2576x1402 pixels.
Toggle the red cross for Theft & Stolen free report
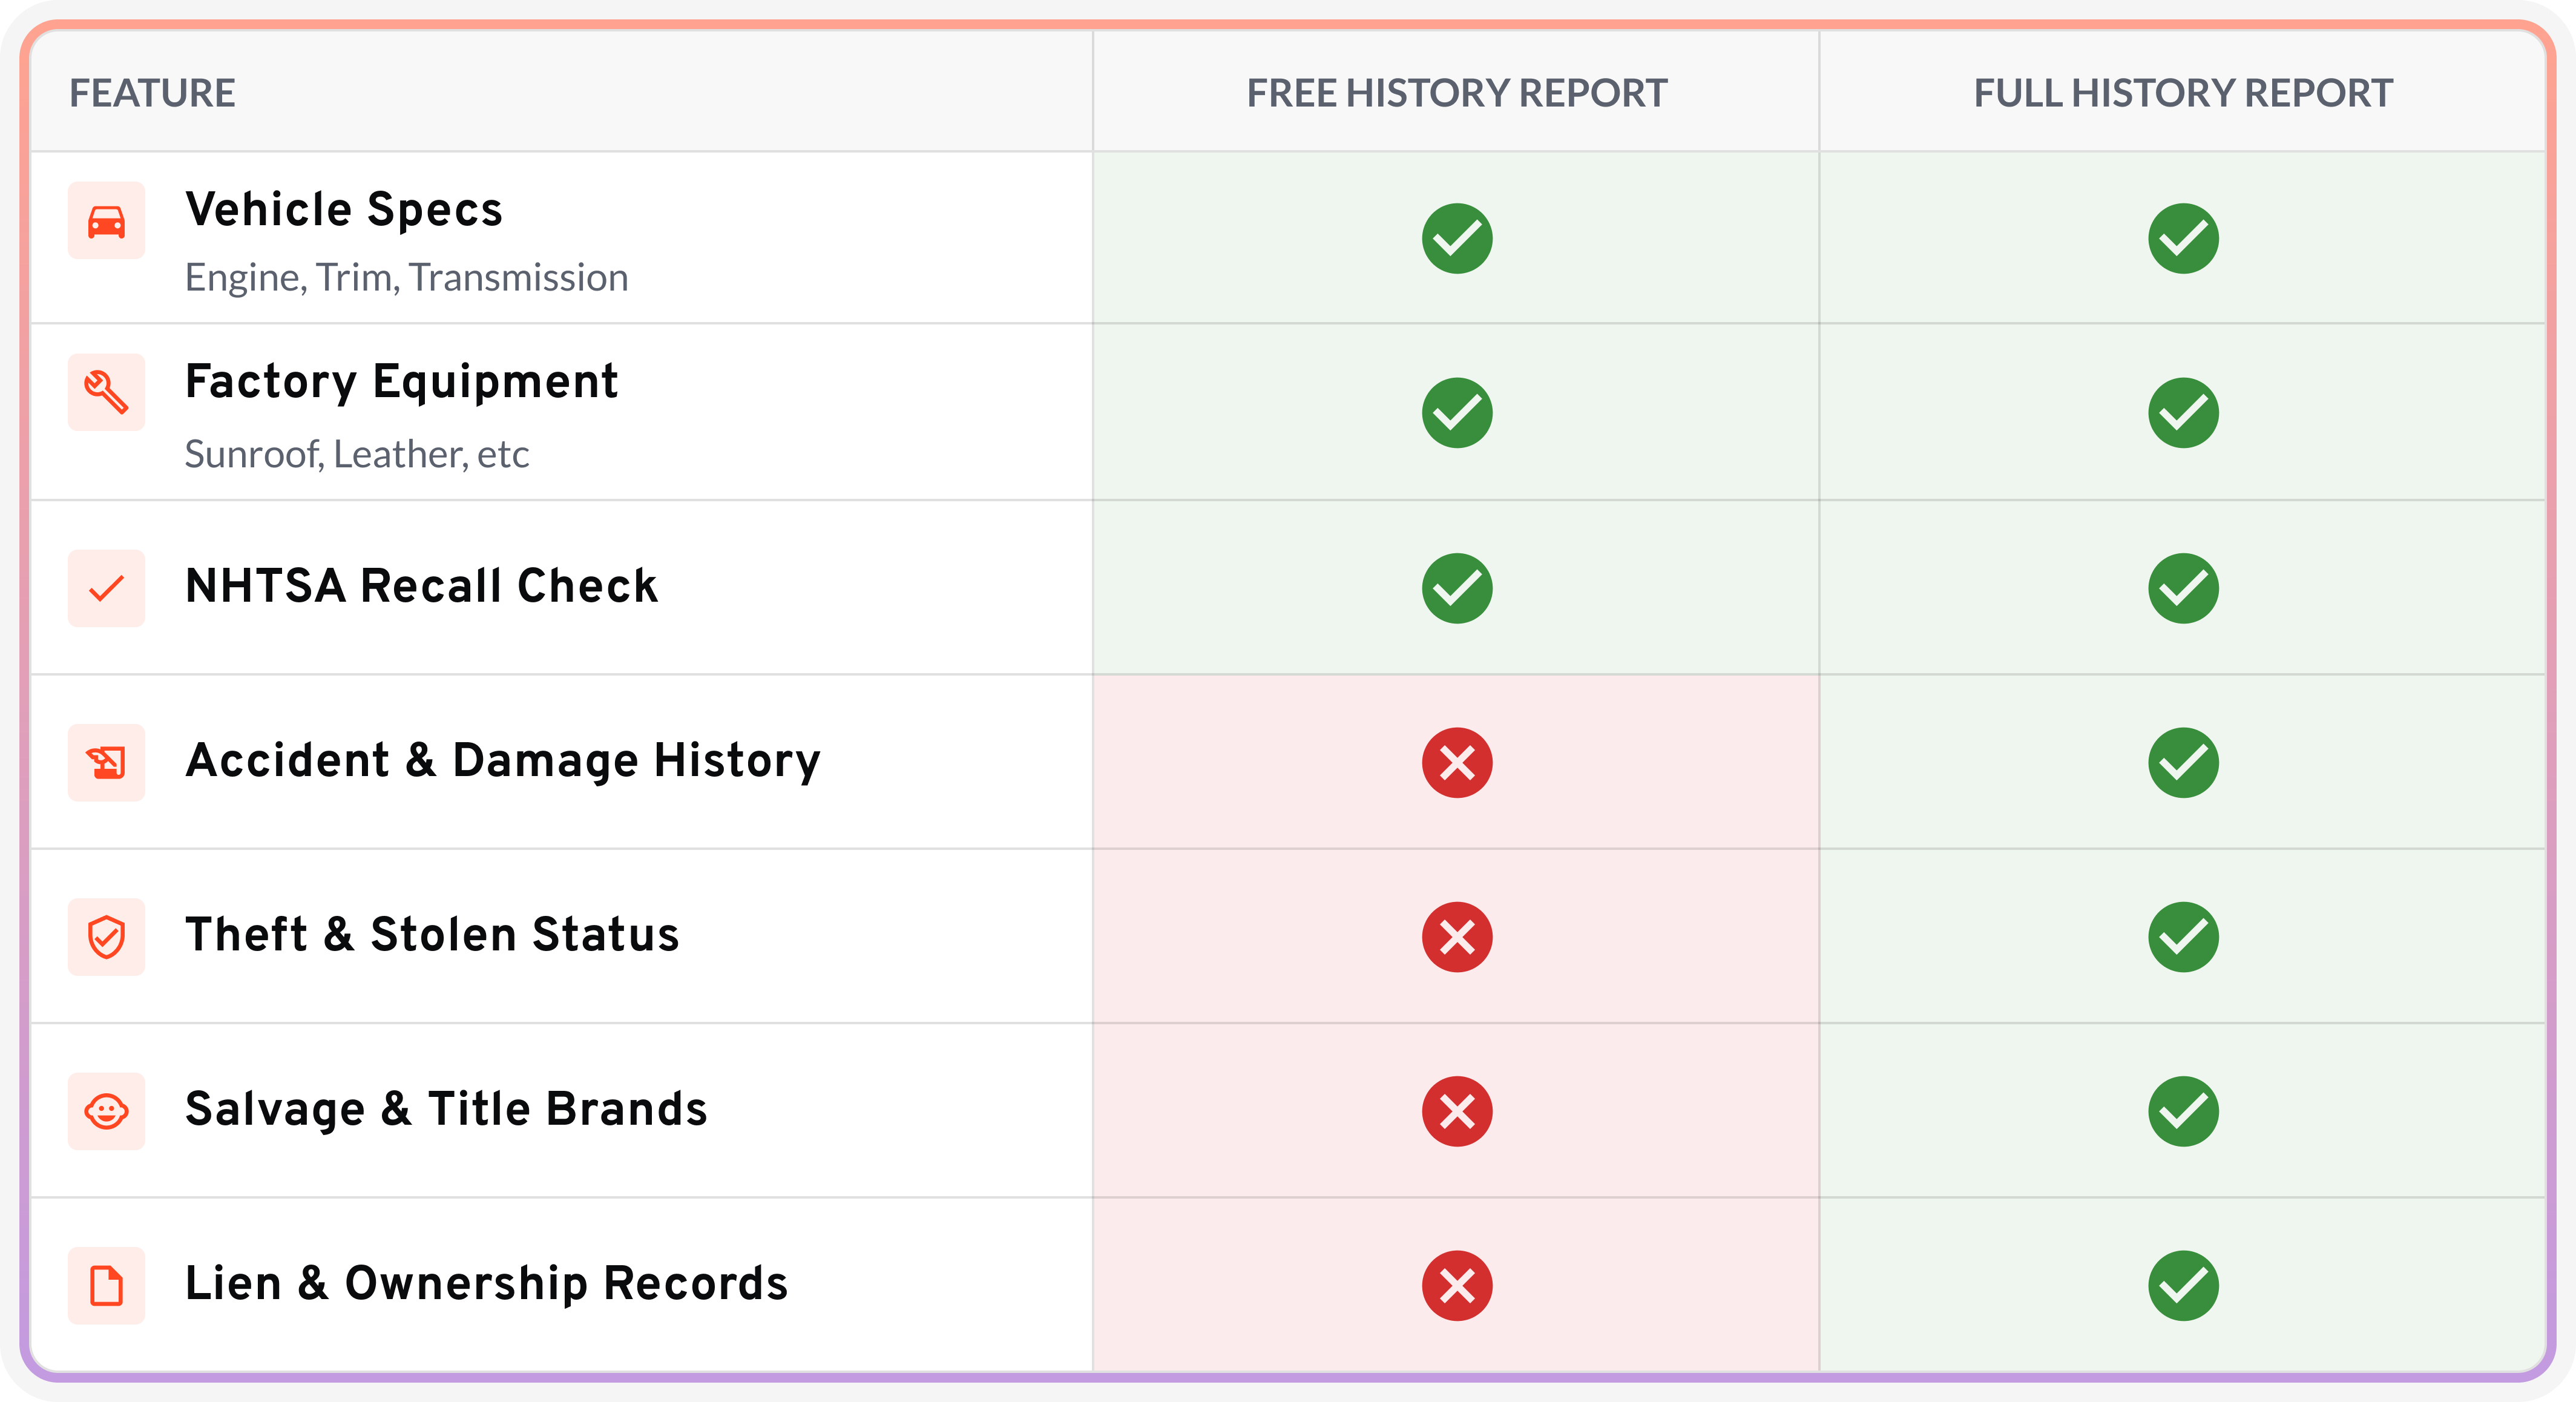[1456, 937]
